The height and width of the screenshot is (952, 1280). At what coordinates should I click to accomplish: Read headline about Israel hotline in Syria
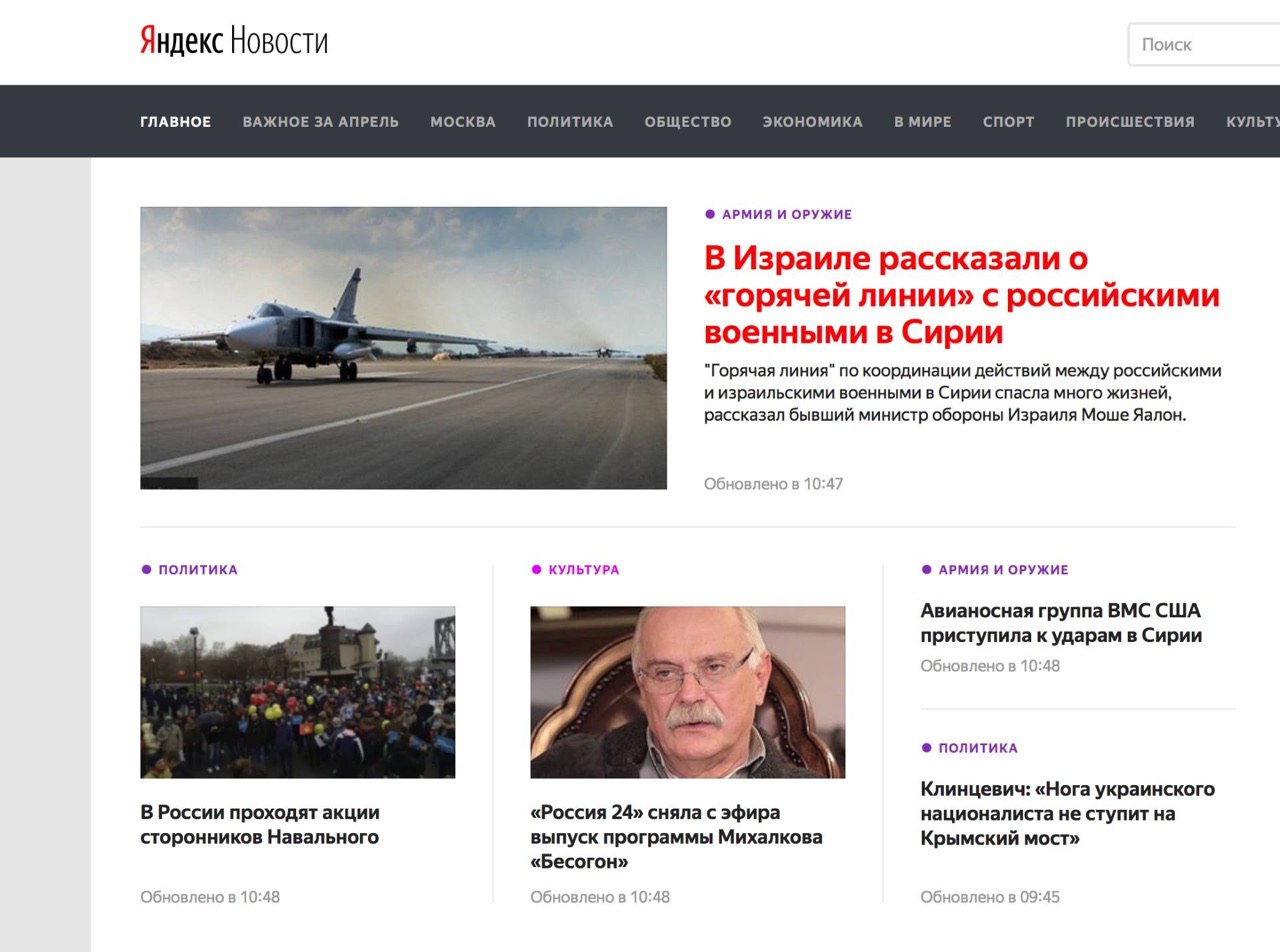click(962, 295)
